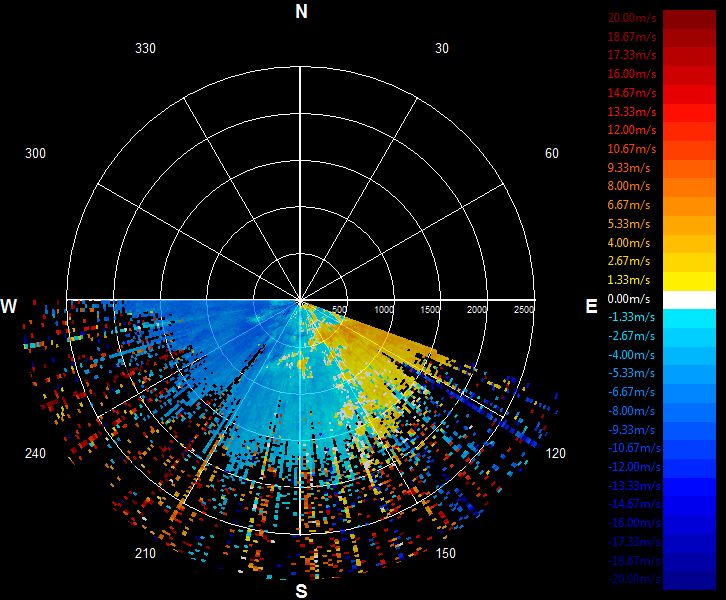Viewport: 726px width, 600px height.
Task: Click the radar origin at plot center
Action: click(301, 300)
